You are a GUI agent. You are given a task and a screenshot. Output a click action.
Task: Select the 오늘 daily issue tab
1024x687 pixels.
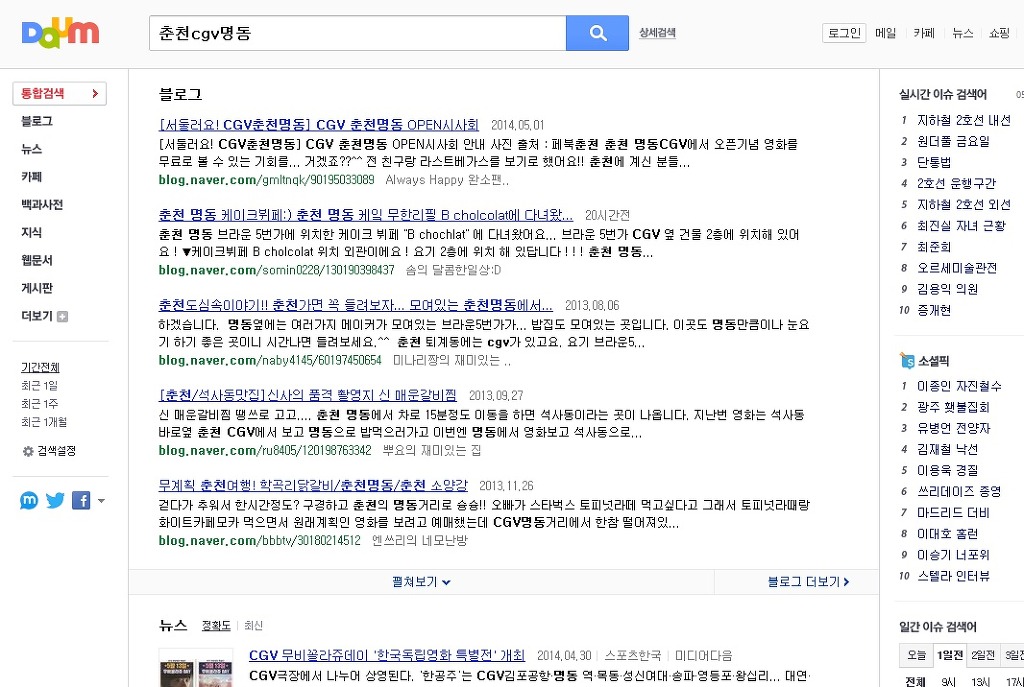[916, 655]
